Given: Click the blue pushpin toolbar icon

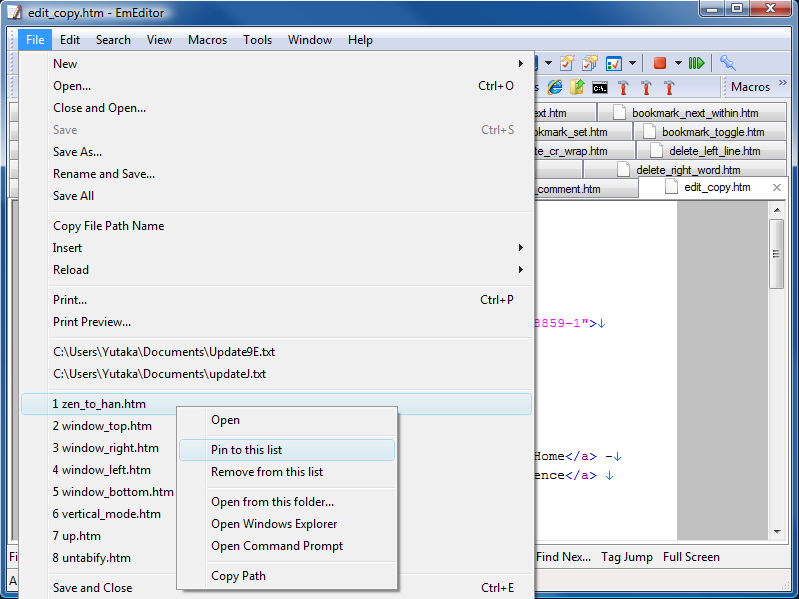Looking at the screenshot, I should tap(728, 63).
